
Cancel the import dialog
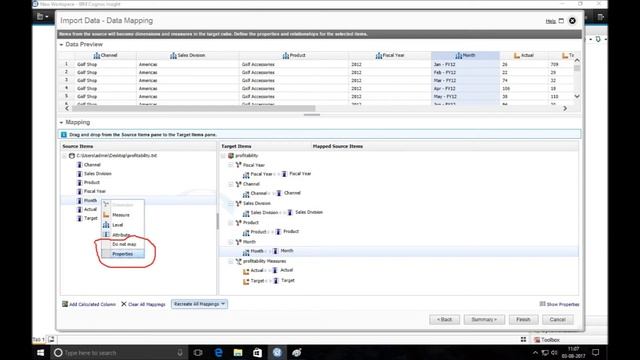coord(558,320)
